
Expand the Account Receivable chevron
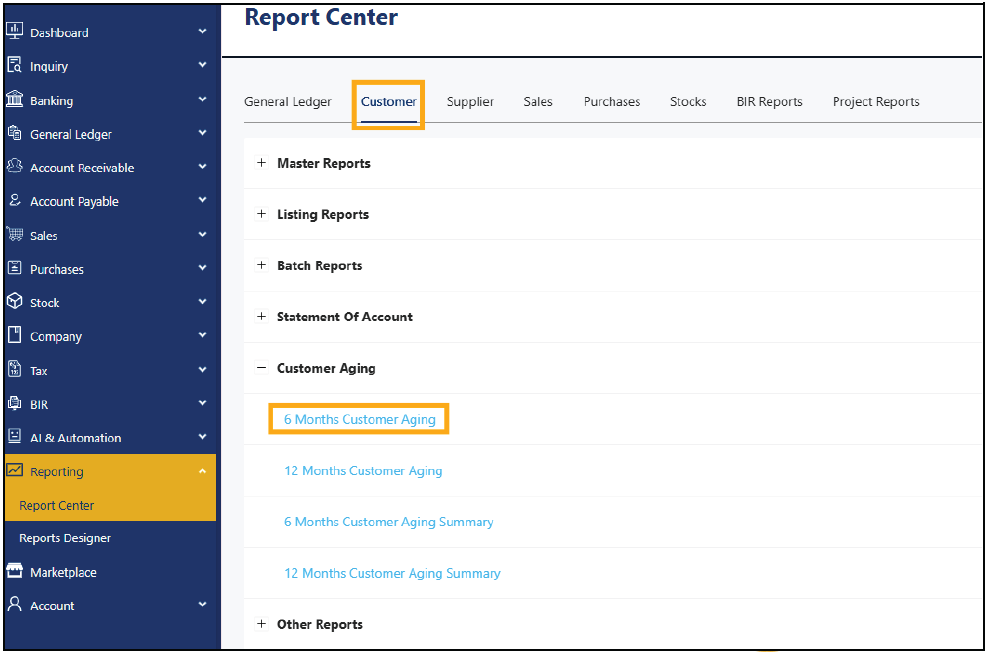tap(202, 167)
